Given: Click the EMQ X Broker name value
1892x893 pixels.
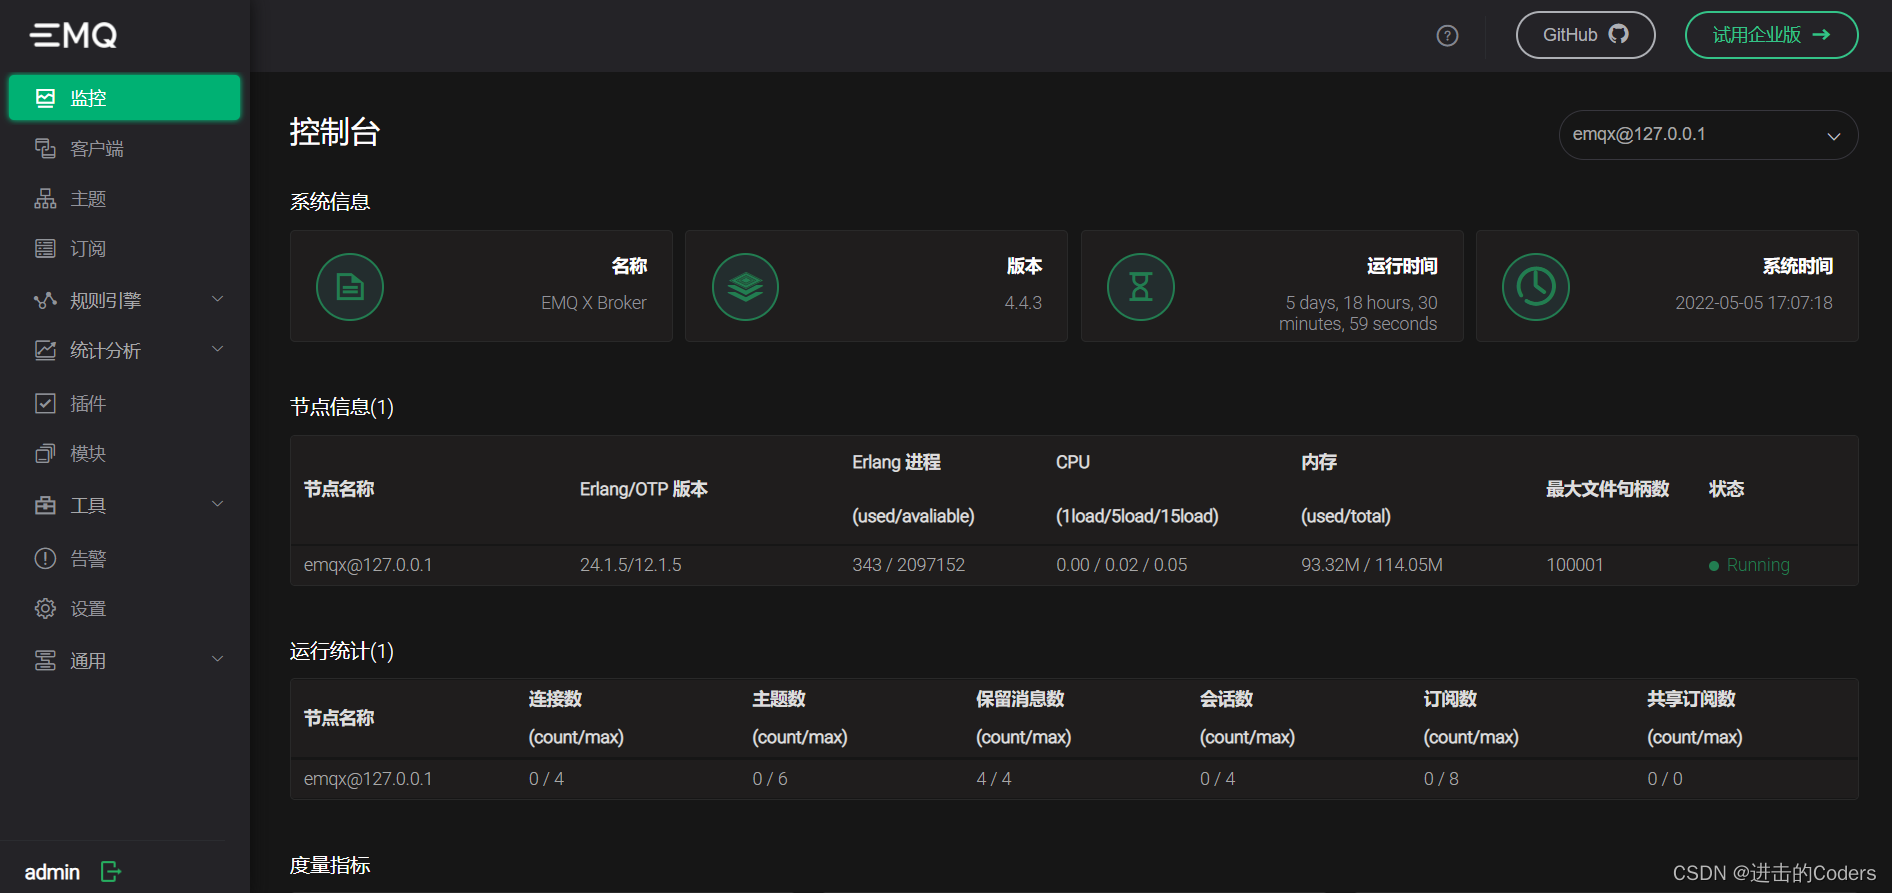Looking at the screenshot, I should [x=594, y=303].
